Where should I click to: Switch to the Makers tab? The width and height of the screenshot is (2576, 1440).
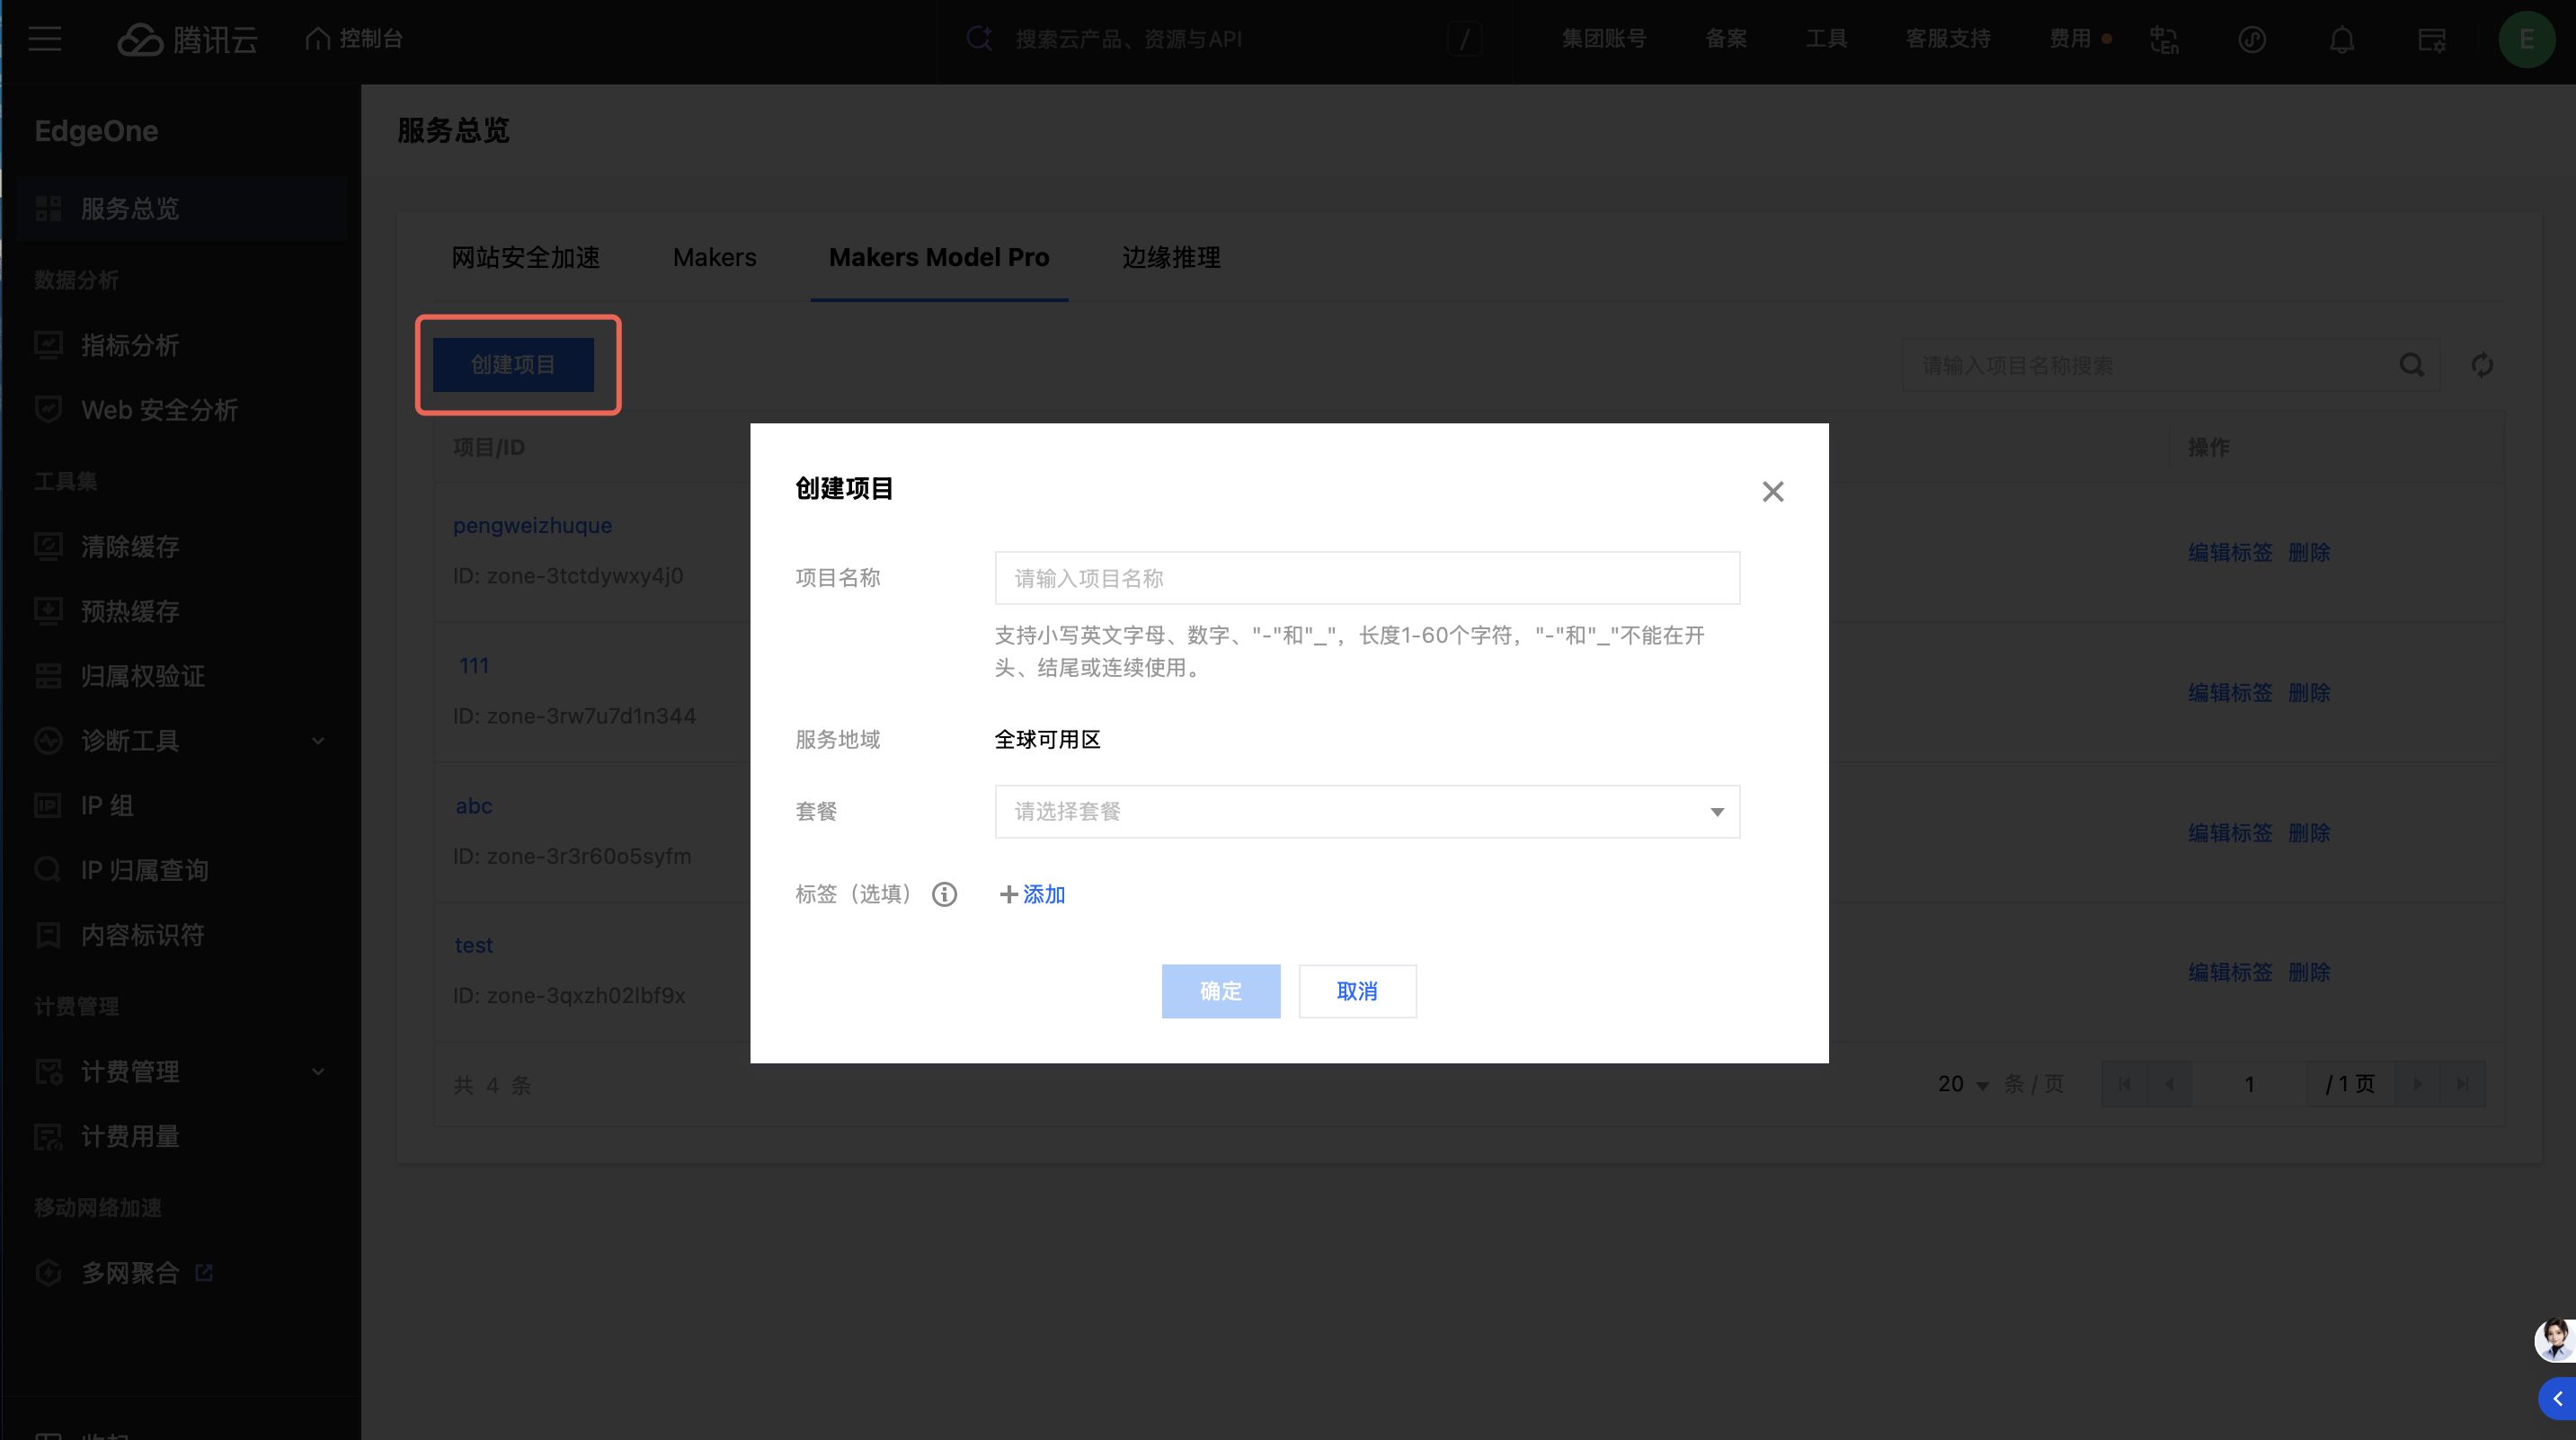click(714, 257)
